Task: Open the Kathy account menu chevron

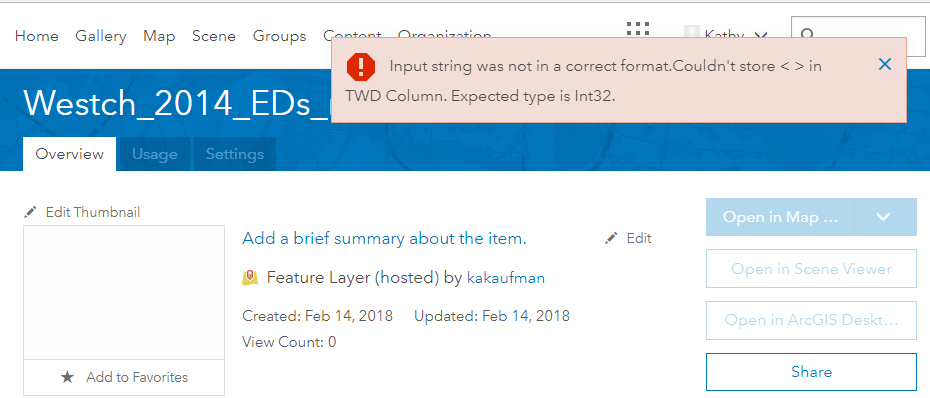Action: pos(760,36)
